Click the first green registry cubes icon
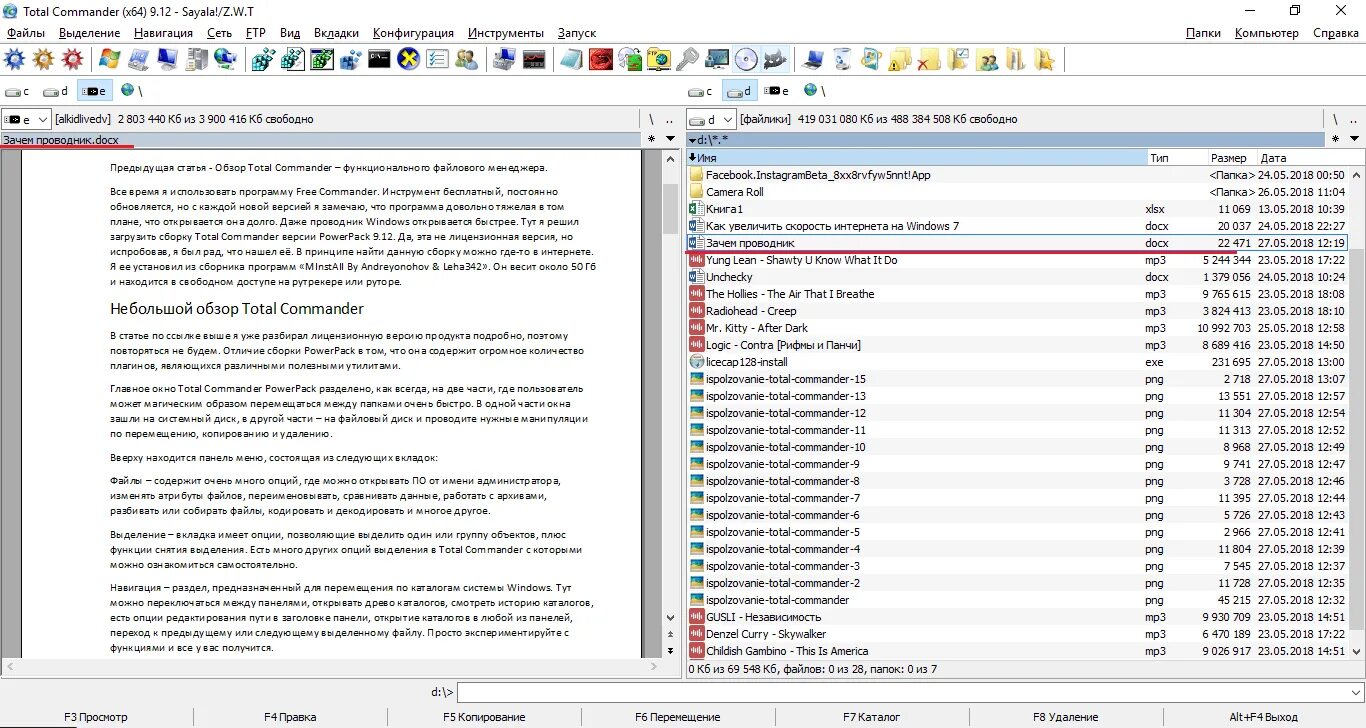 [x=263, y=59]
